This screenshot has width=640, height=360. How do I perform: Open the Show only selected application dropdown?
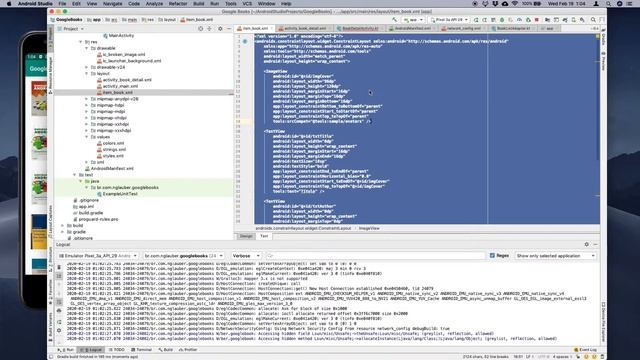556,256
